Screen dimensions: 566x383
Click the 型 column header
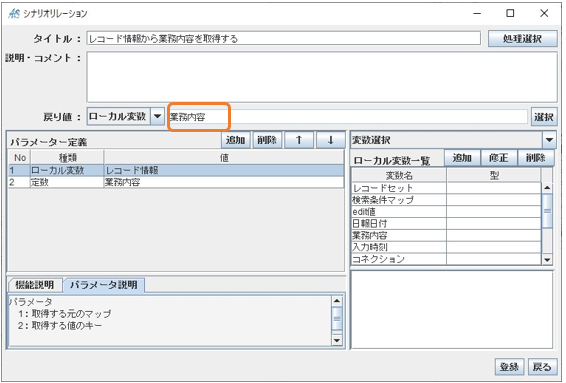tap(494, 175)
